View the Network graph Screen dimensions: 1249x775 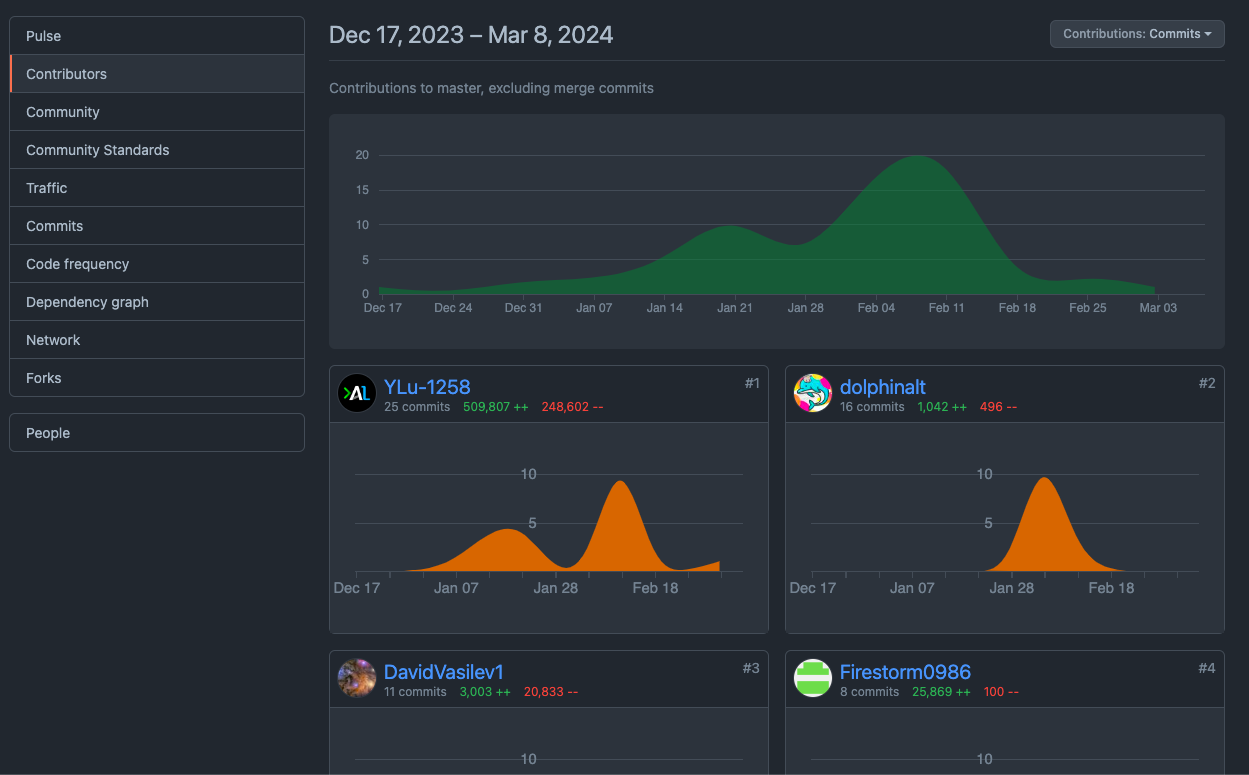[x=157, y=340]
